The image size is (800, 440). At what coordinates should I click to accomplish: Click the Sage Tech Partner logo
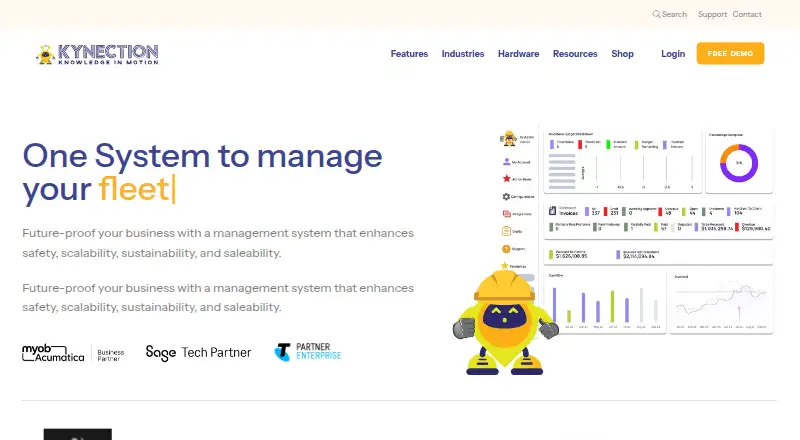(198, 353)
